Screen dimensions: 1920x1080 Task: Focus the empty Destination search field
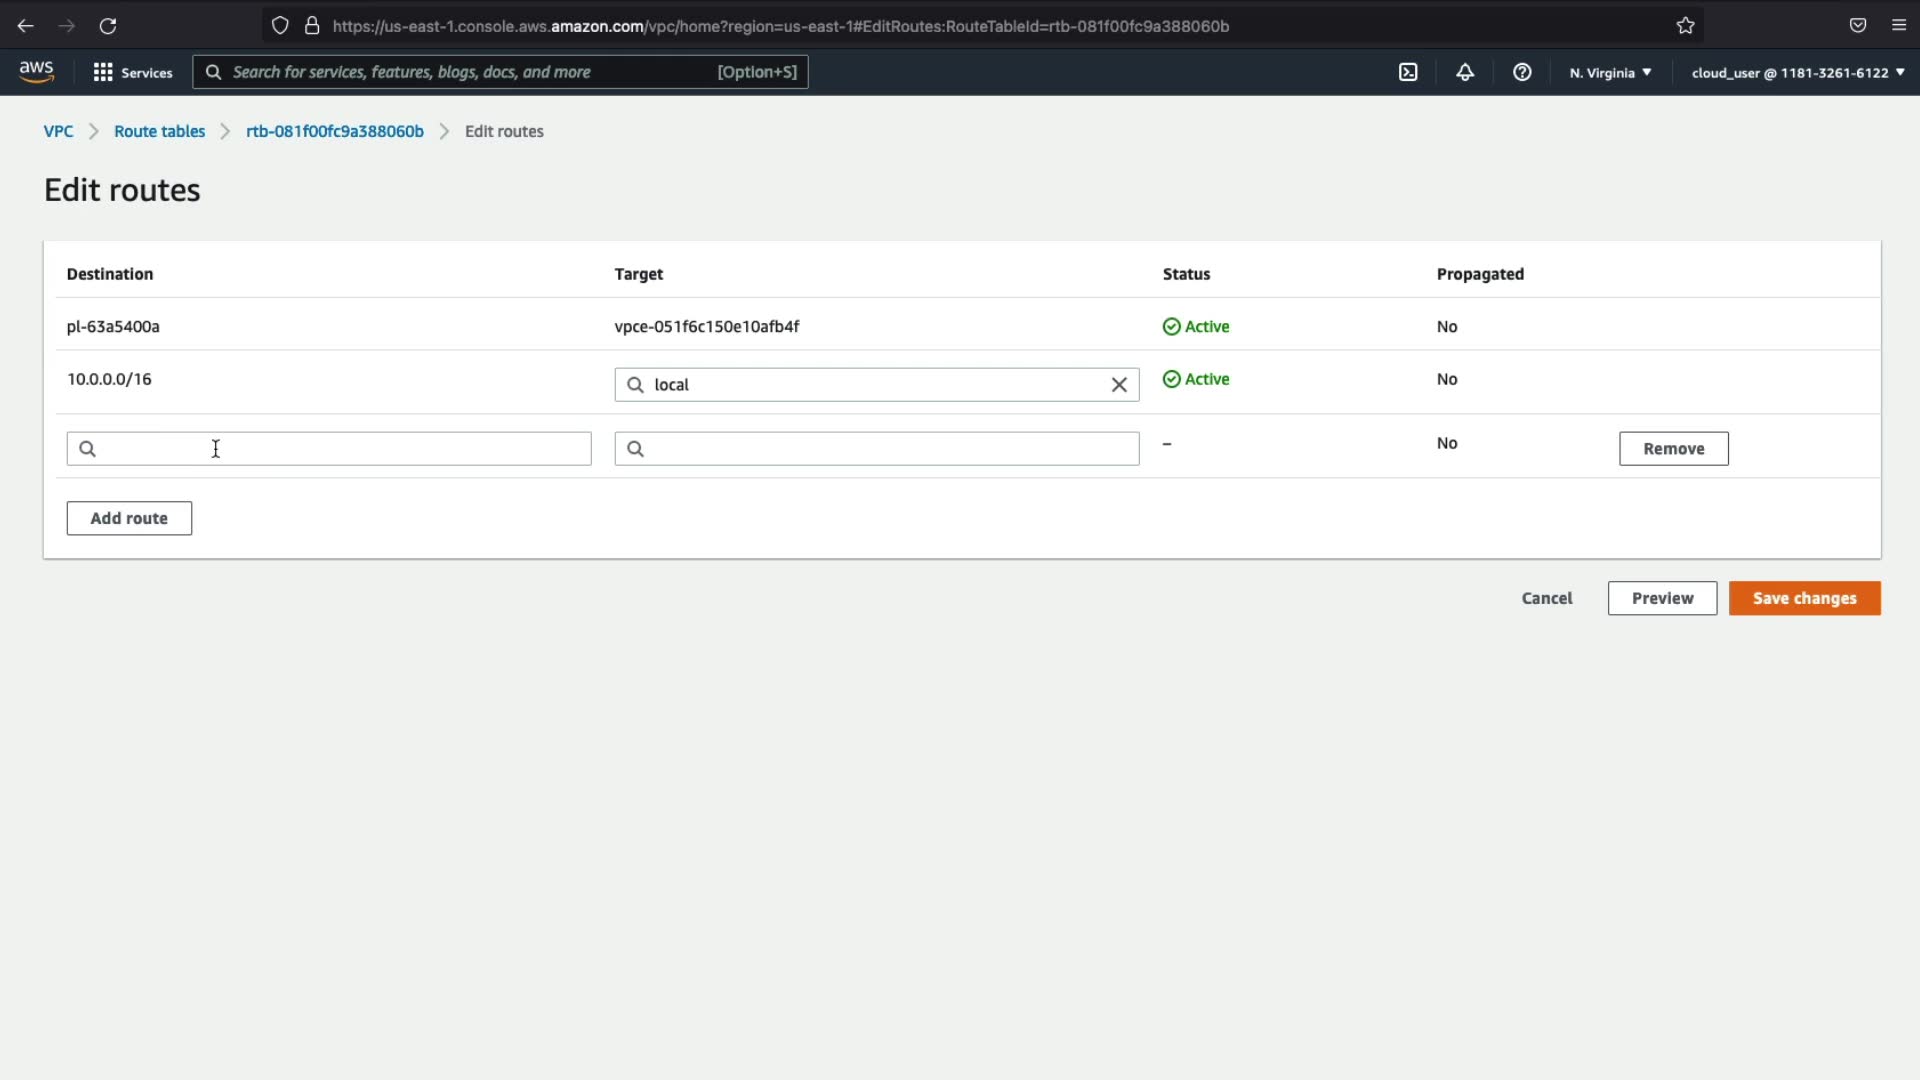(329, 449)
